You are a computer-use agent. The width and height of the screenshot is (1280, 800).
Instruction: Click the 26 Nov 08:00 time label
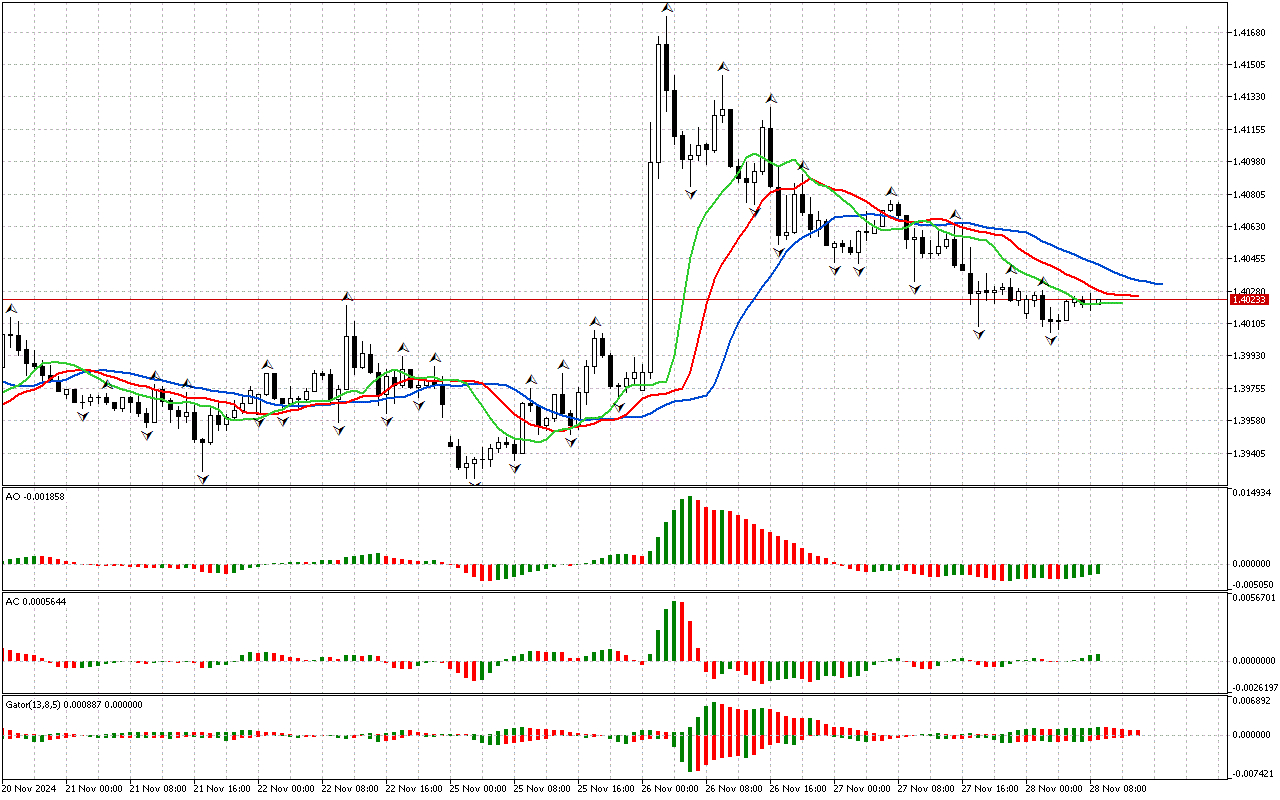click(733, 789)
